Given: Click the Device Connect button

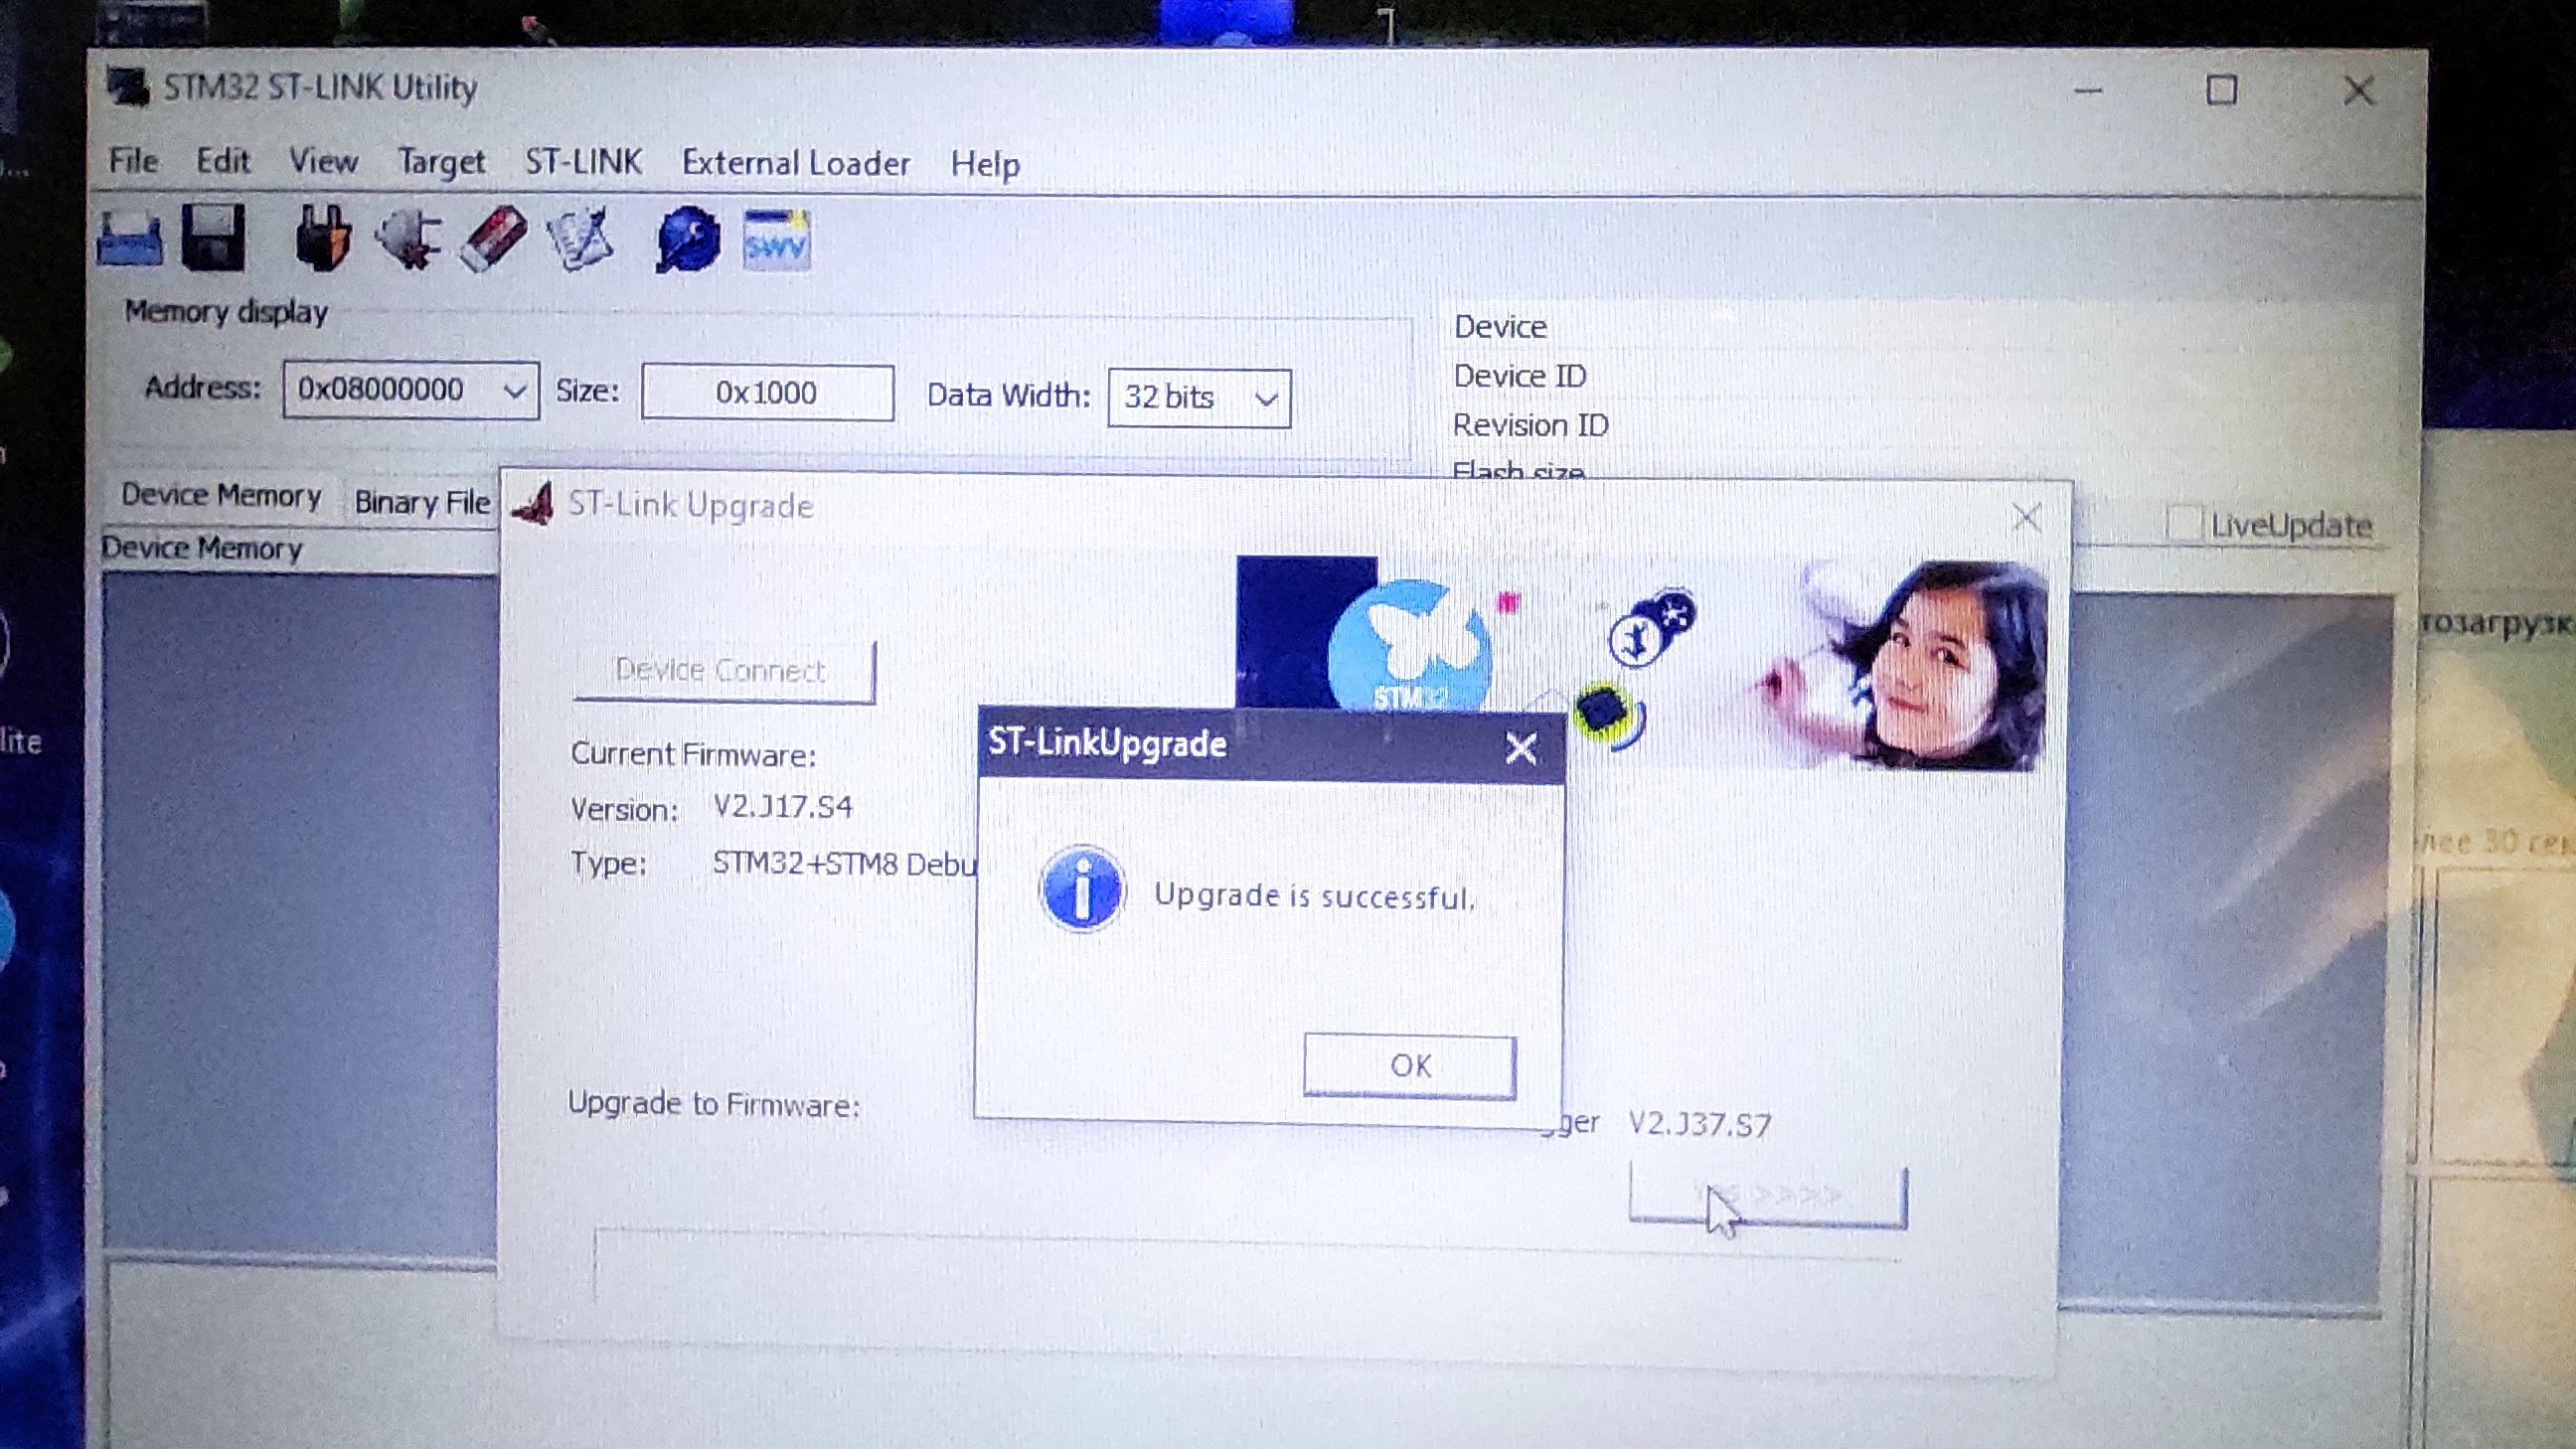Looking at the screenshot, I should (723, 671).
